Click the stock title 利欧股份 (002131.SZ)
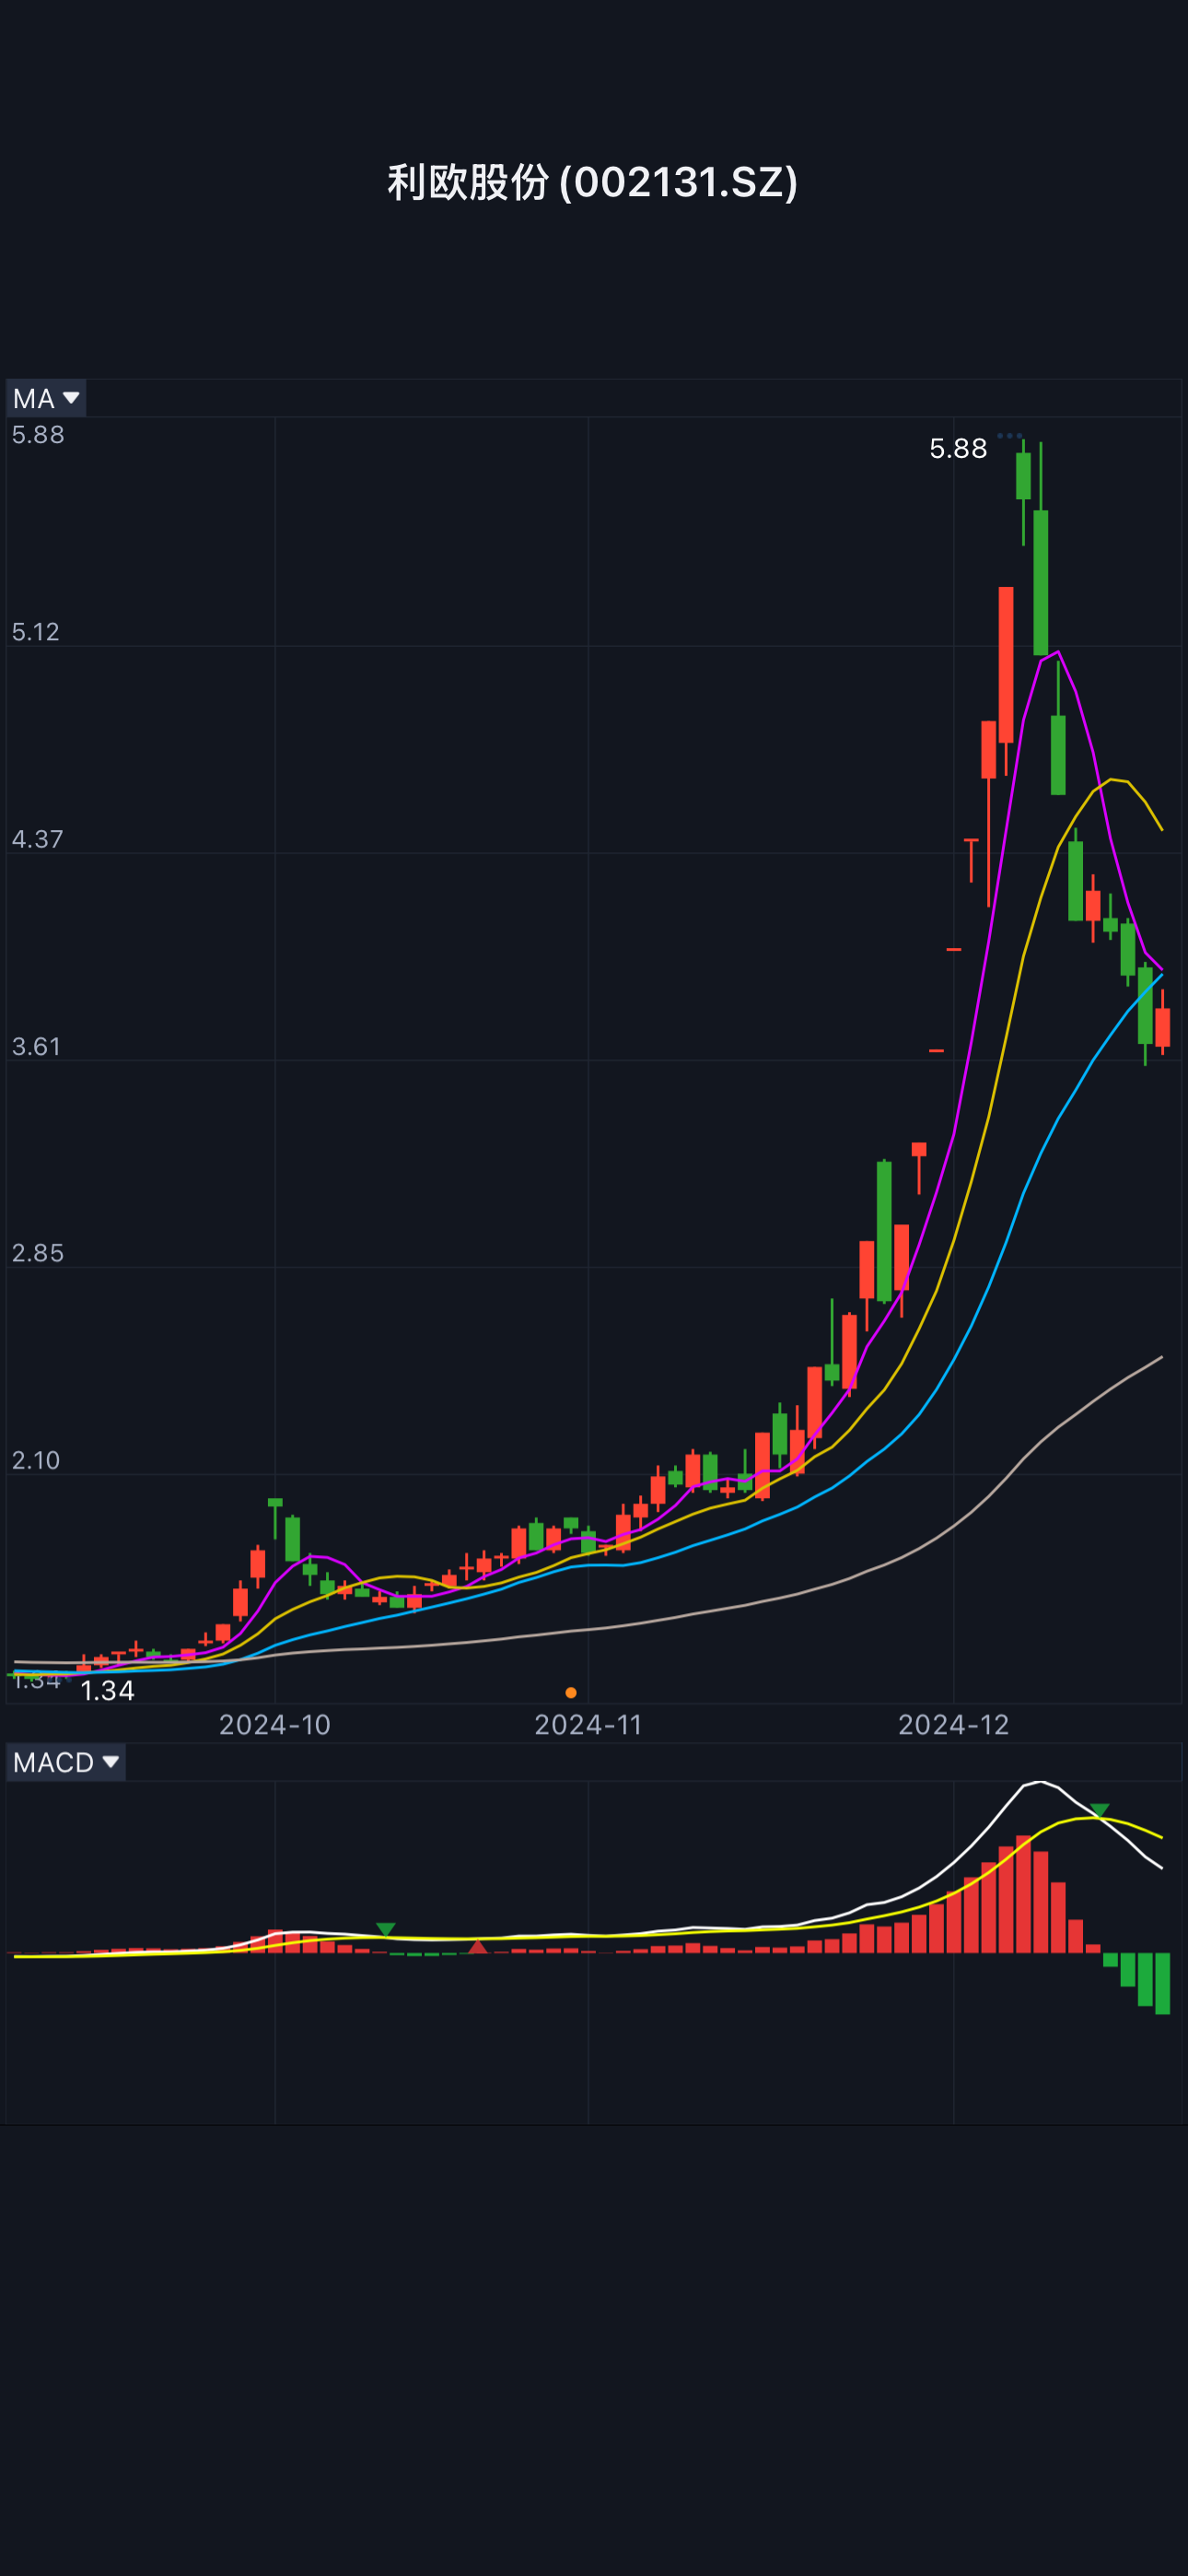Screen dimensions: 1188x2576 point(593,182)
